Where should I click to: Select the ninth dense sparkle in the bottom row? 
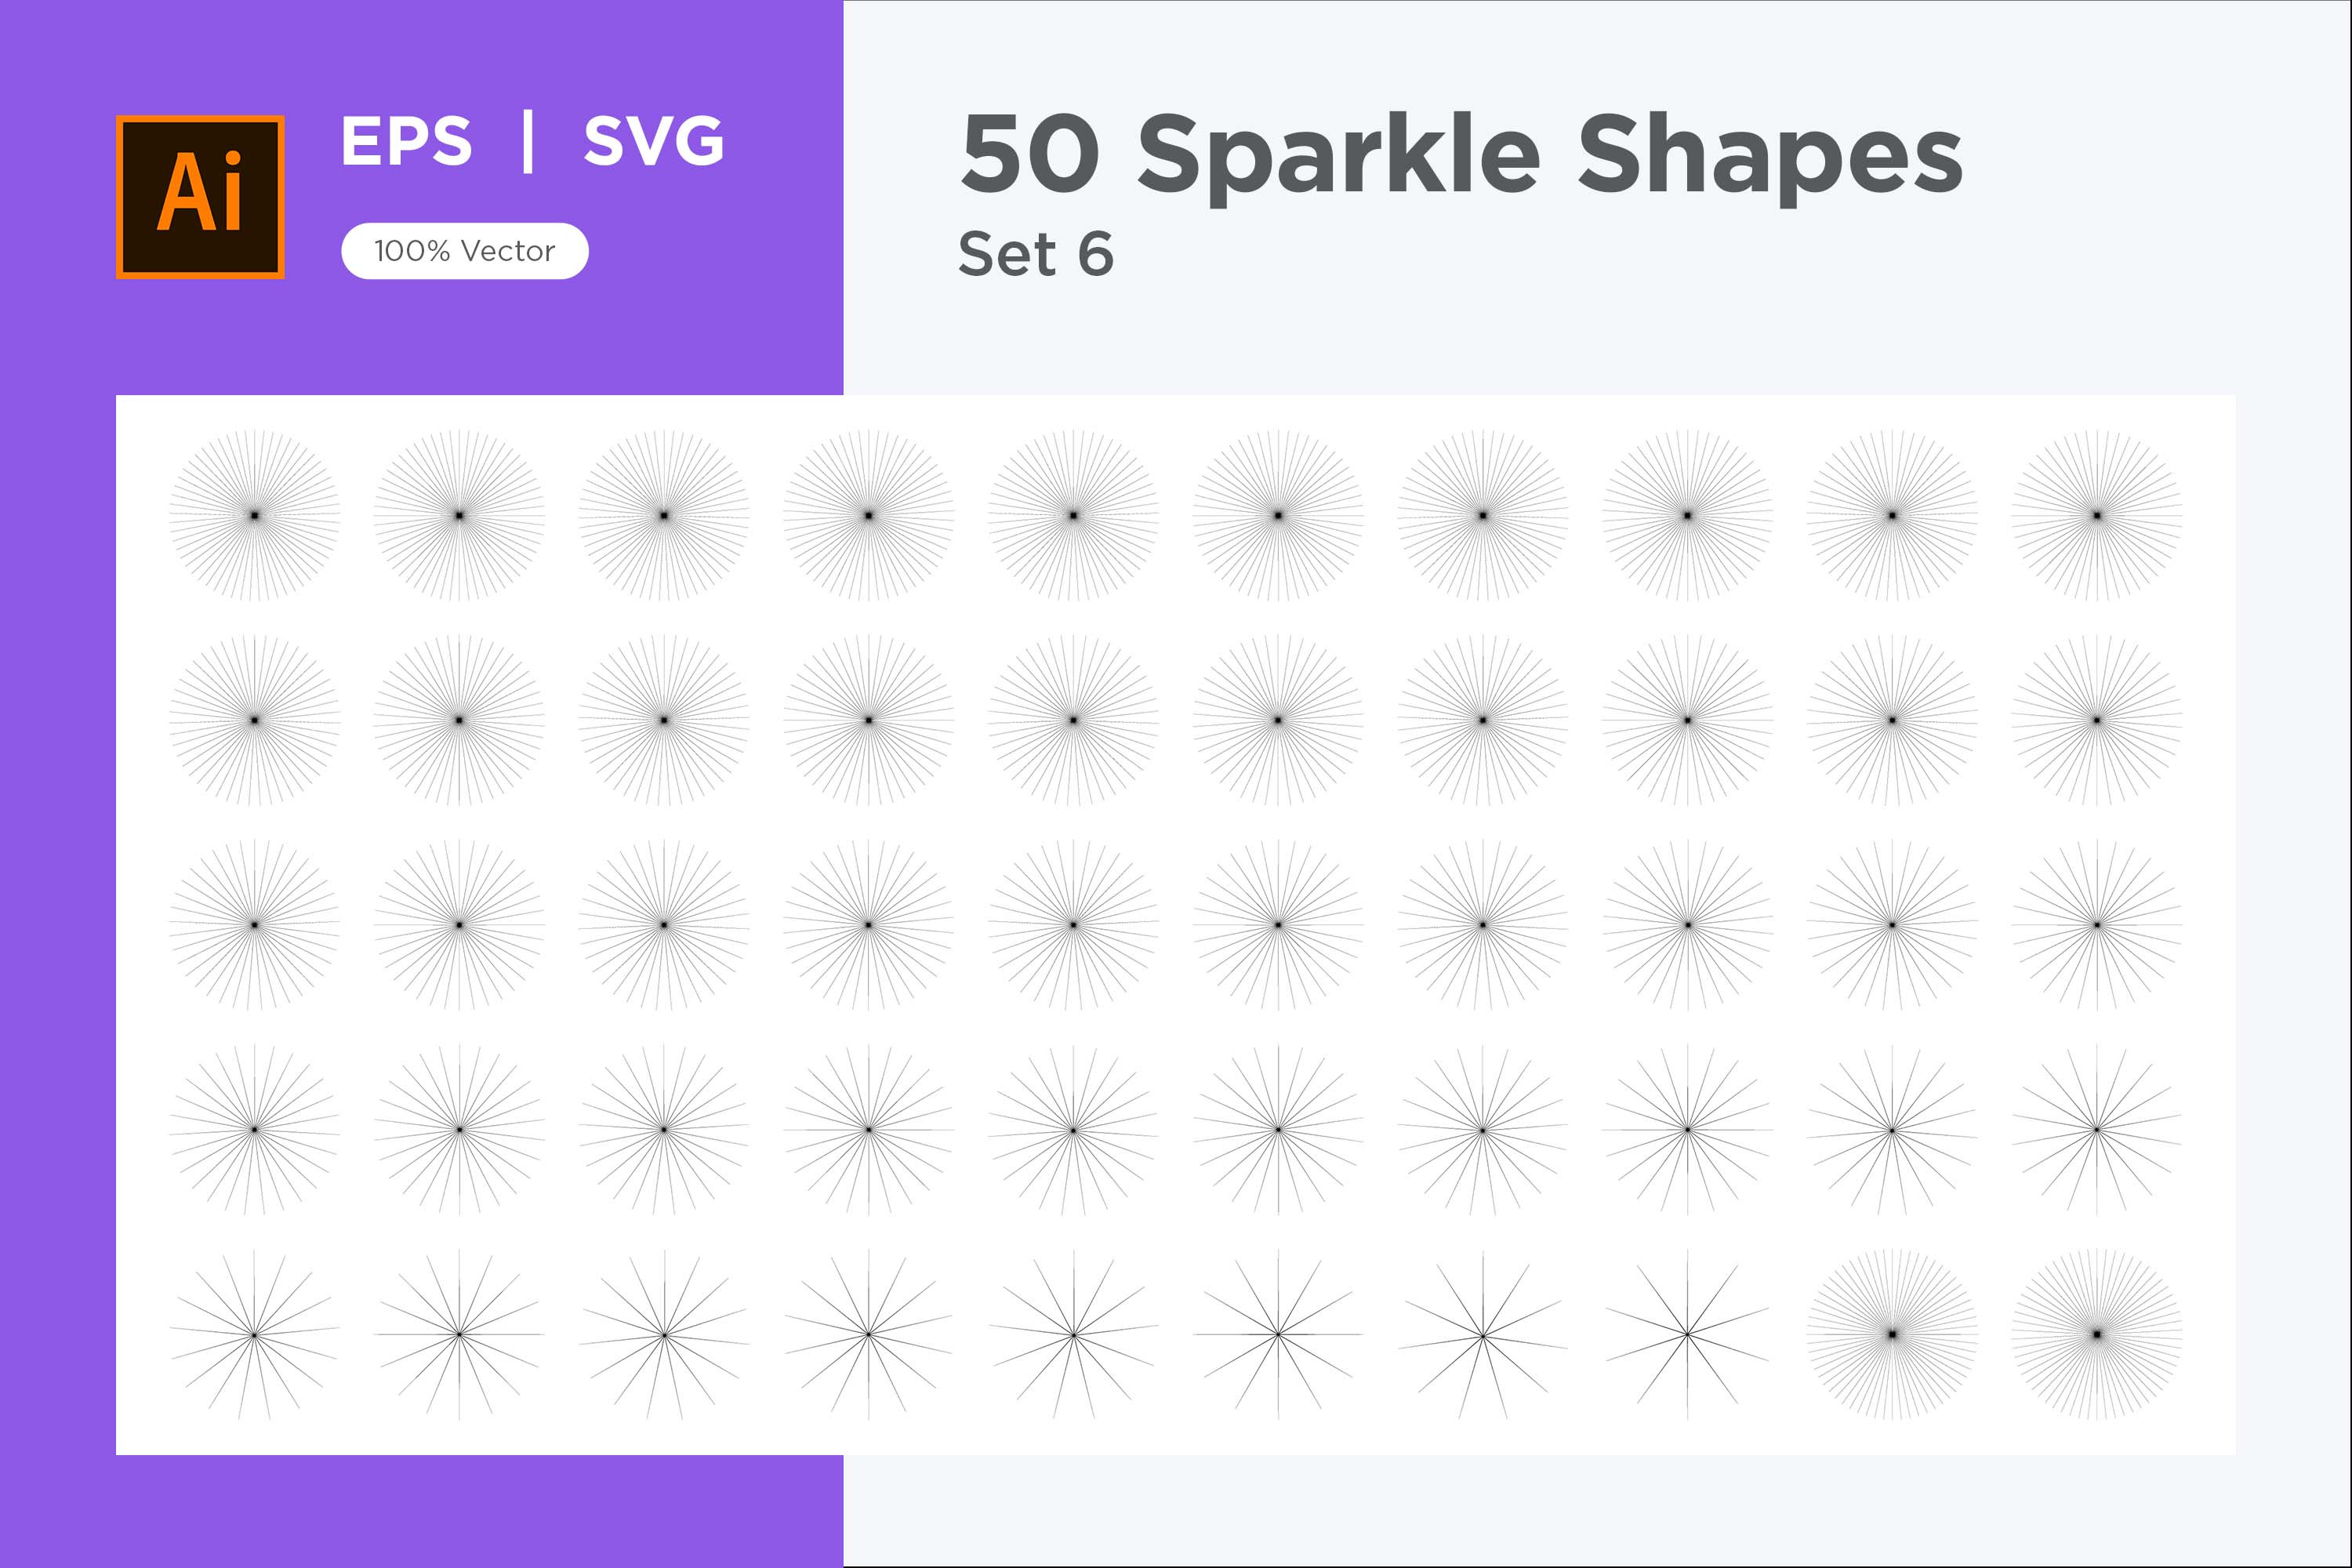point(1892,1335)
